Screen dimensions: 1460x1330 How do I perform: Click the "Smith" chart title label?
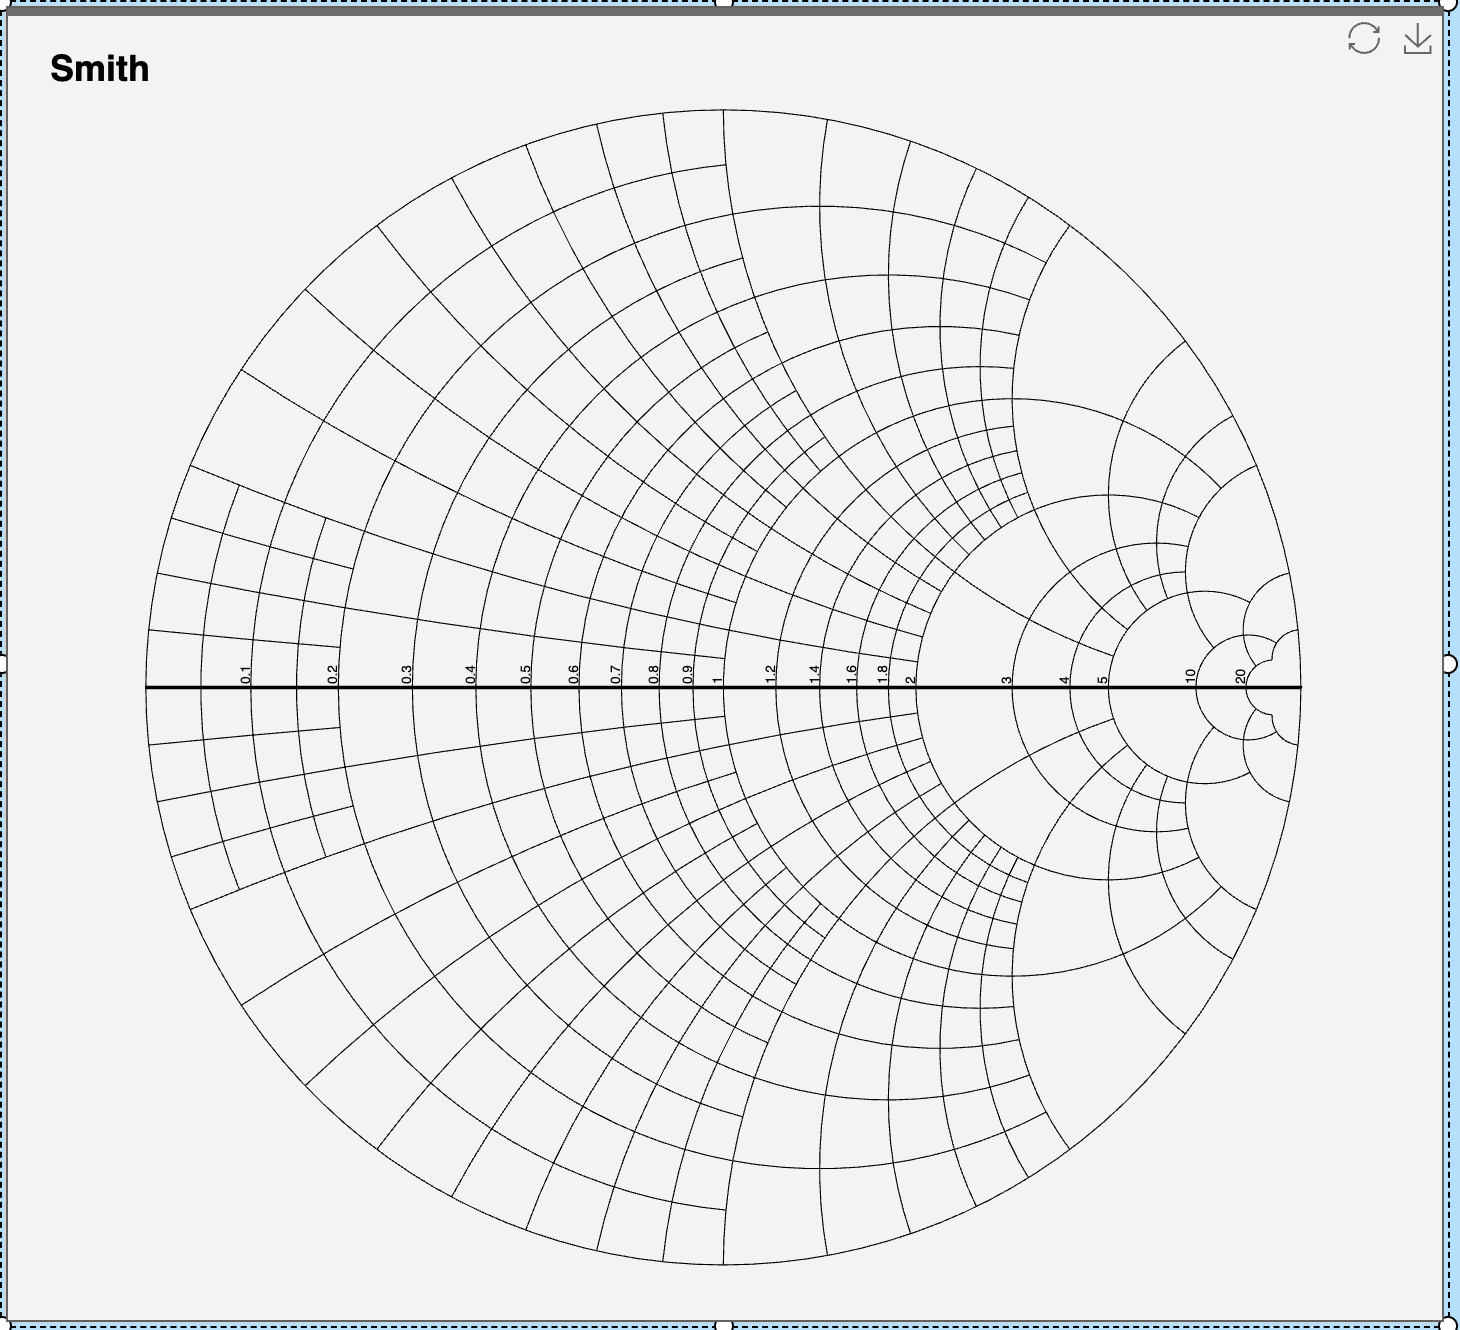[x=100, y=69]
